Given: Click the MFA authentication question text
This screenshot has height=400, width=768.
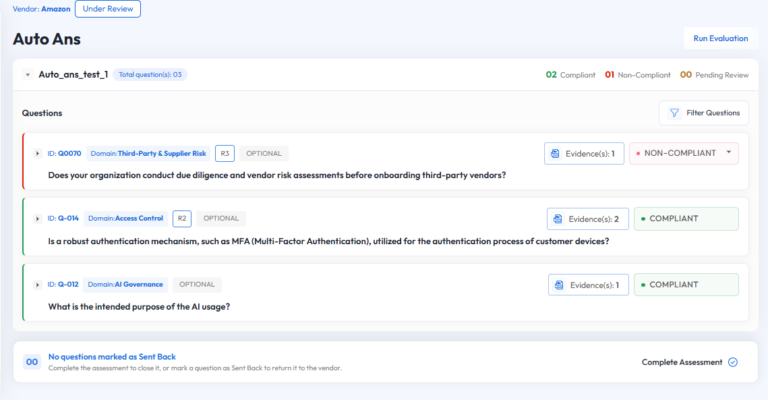Looking at the screenshot, I should click(329, 241).
